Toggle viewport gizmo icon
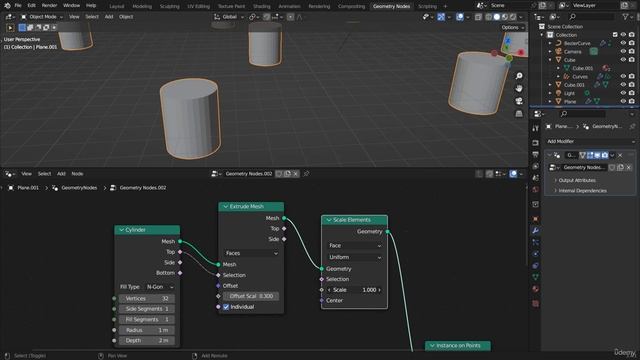 441,17
